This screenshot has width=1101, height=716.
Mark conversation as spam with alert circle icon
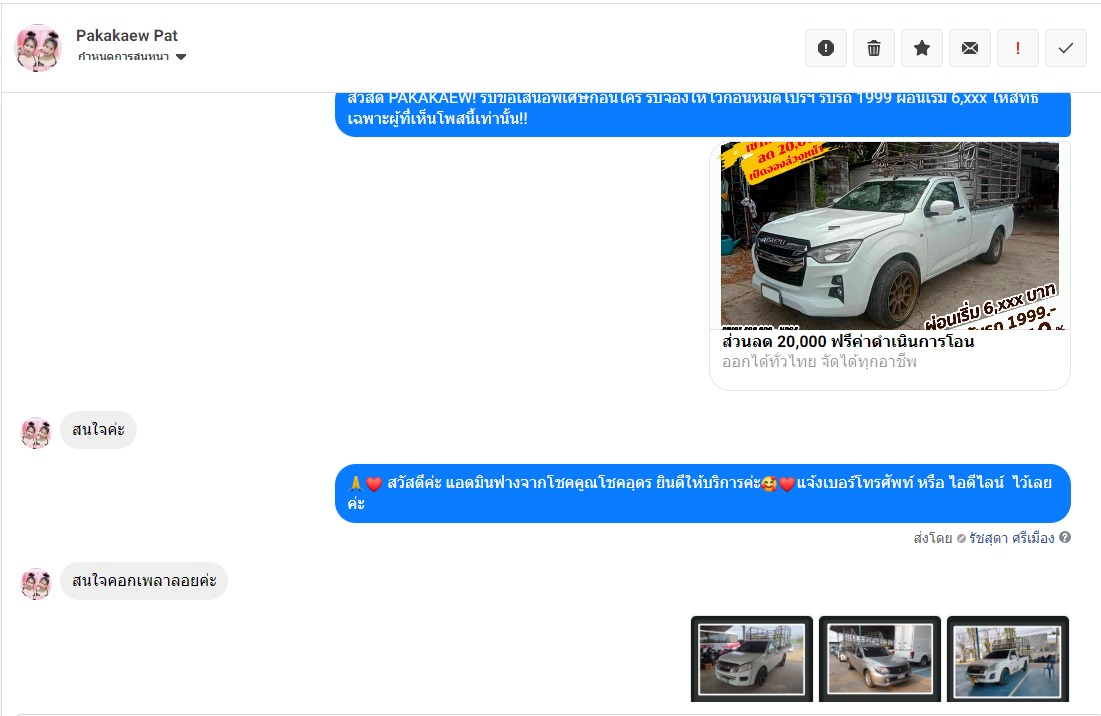(x=825, y=48)
